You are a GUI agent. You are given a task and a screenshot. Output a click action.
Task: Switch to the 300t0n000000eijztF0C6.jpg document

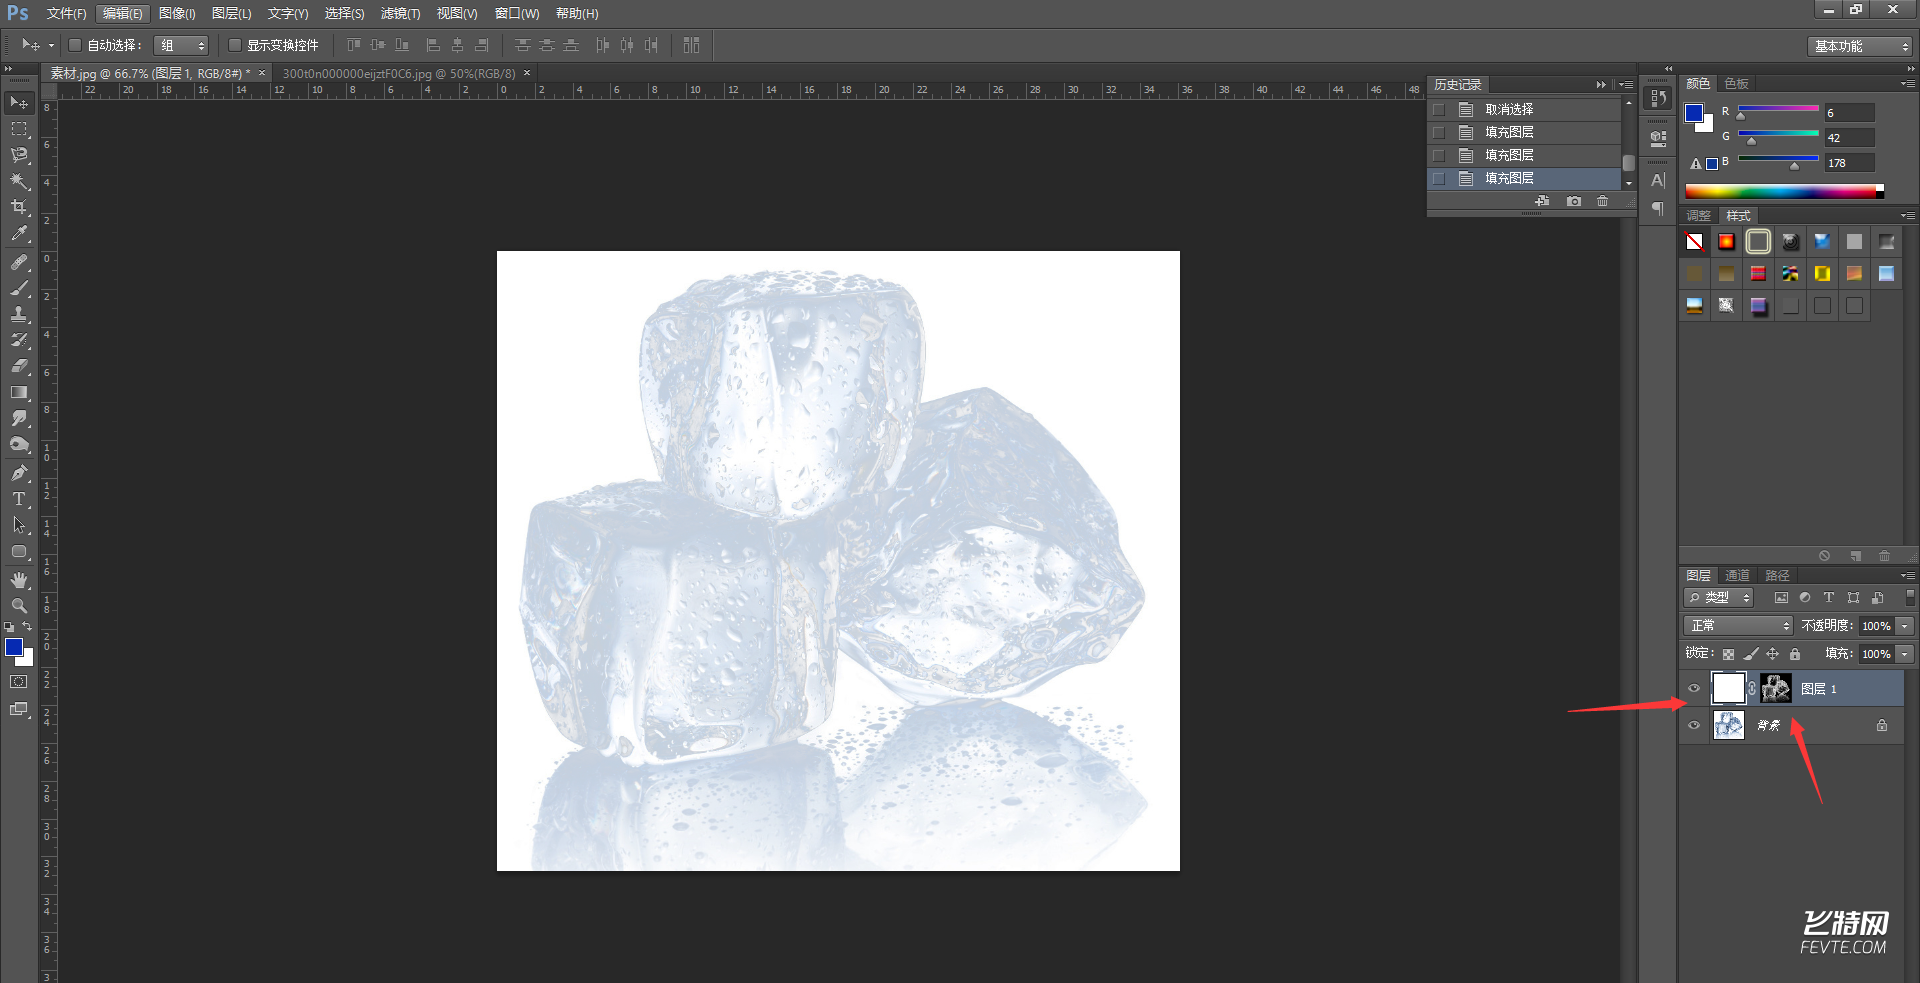[x=398, y=73]
